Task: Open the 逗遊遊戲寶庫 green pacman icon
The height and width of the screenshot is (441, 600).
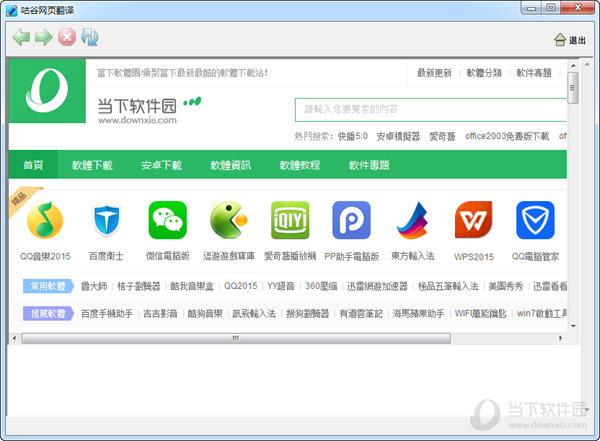Action: [x=229, y=220]
